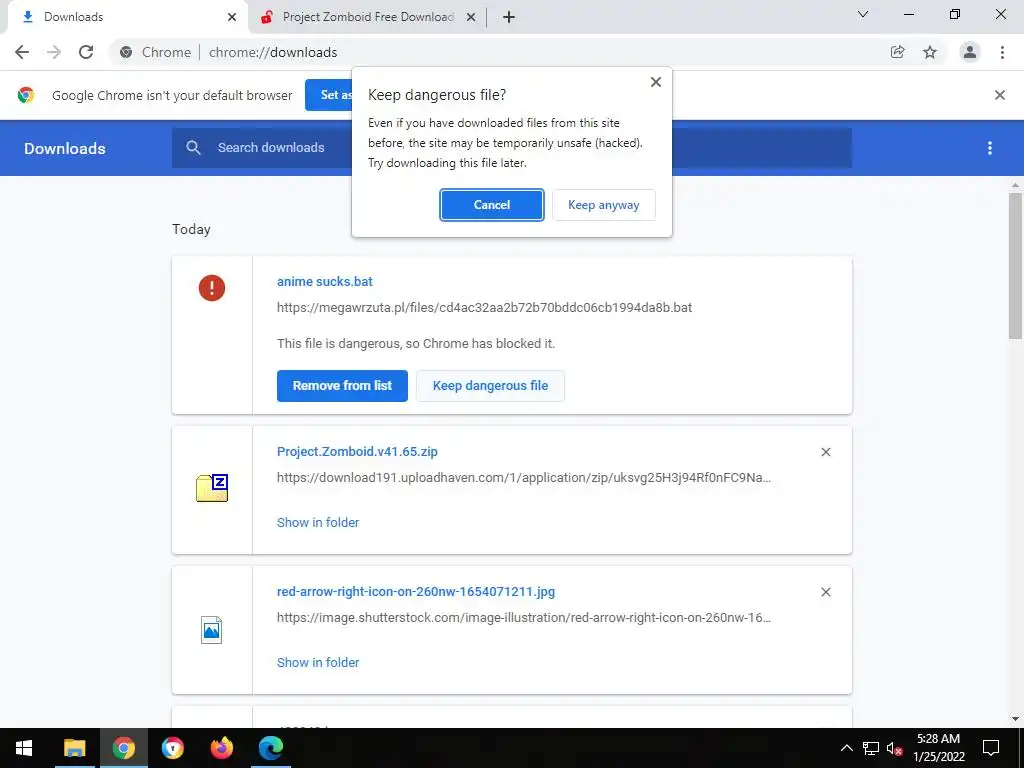
Task: Close the Downloads tab
Action: 232,18
